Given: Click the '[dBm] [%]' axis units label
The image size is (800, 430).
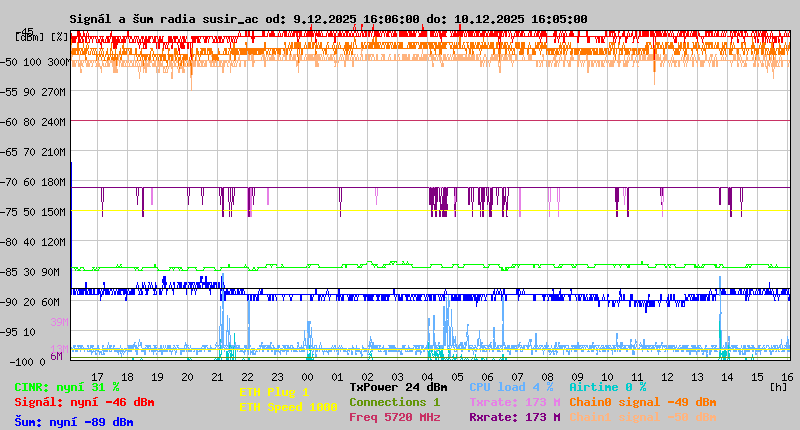Looking at the screenshot, I should (x=42, y=37).
